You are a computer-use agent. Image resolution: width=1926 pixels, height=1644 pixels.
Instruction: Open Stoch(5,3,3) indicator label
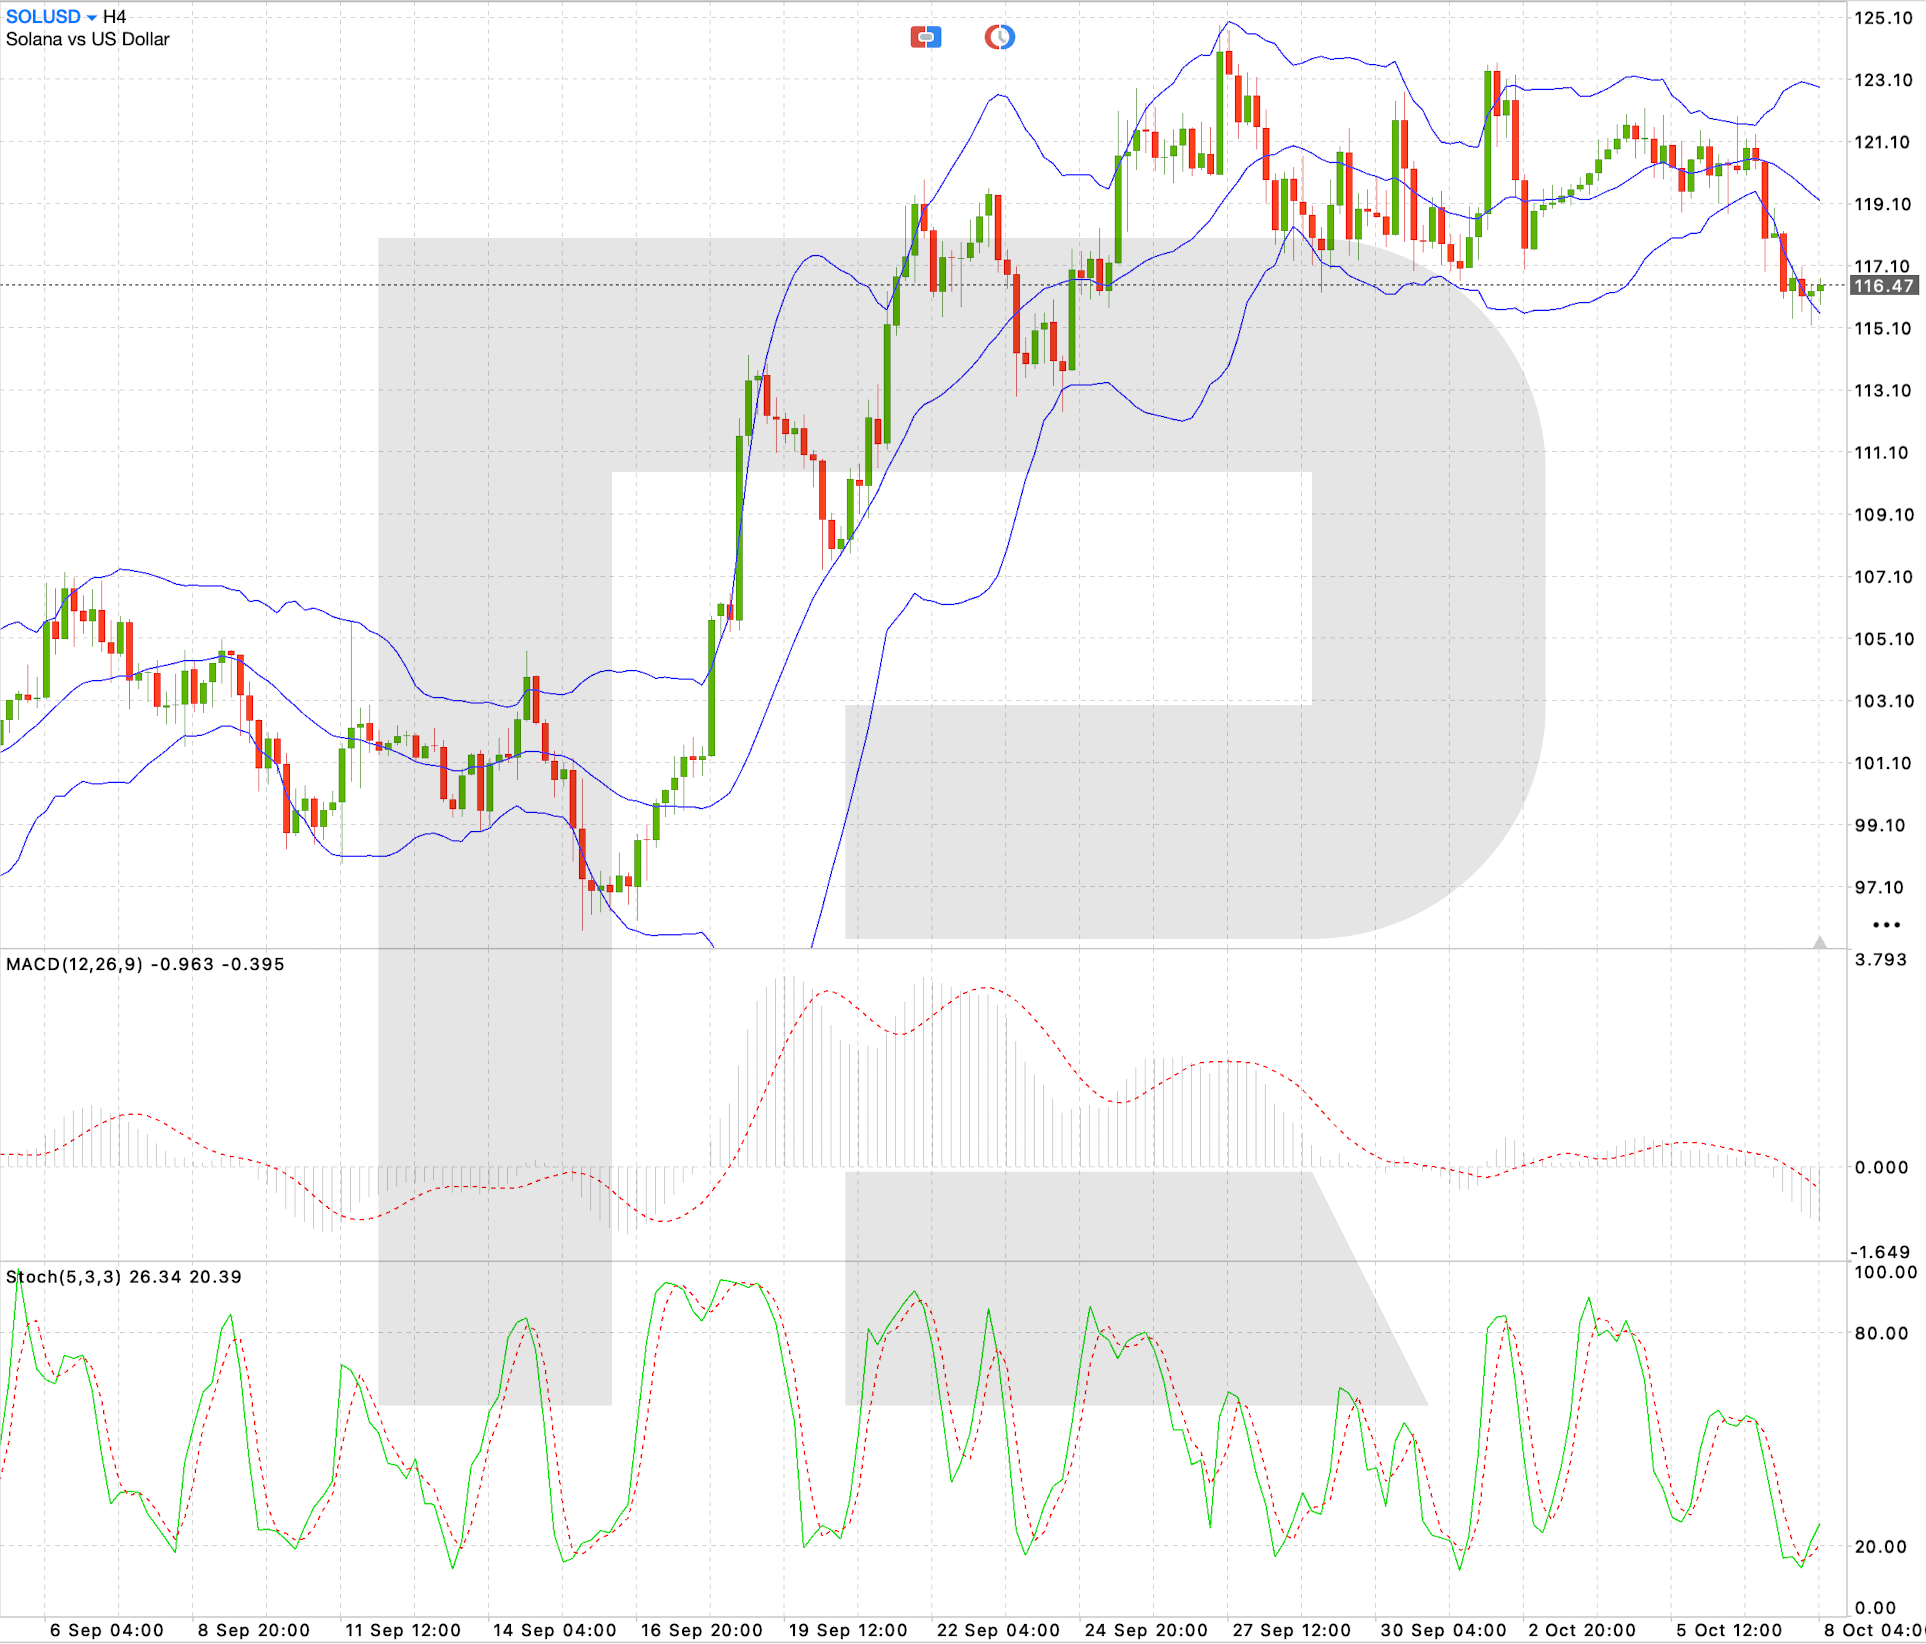click(64, 1277)
